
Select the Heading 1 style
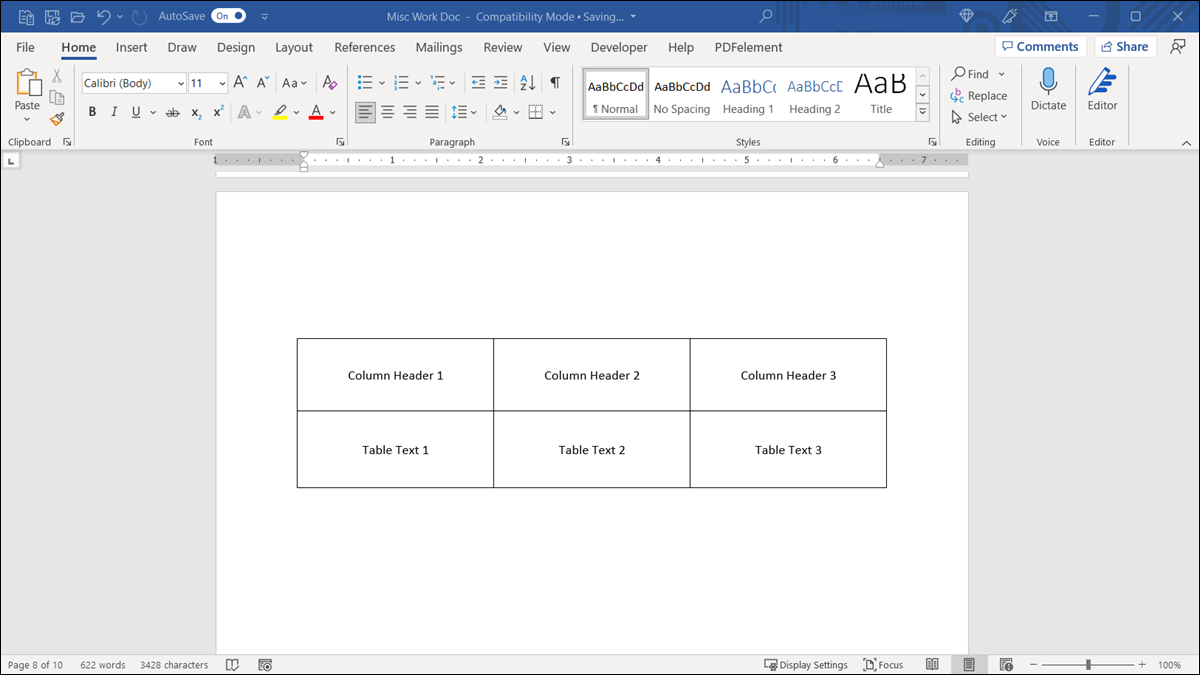point(748,93)
